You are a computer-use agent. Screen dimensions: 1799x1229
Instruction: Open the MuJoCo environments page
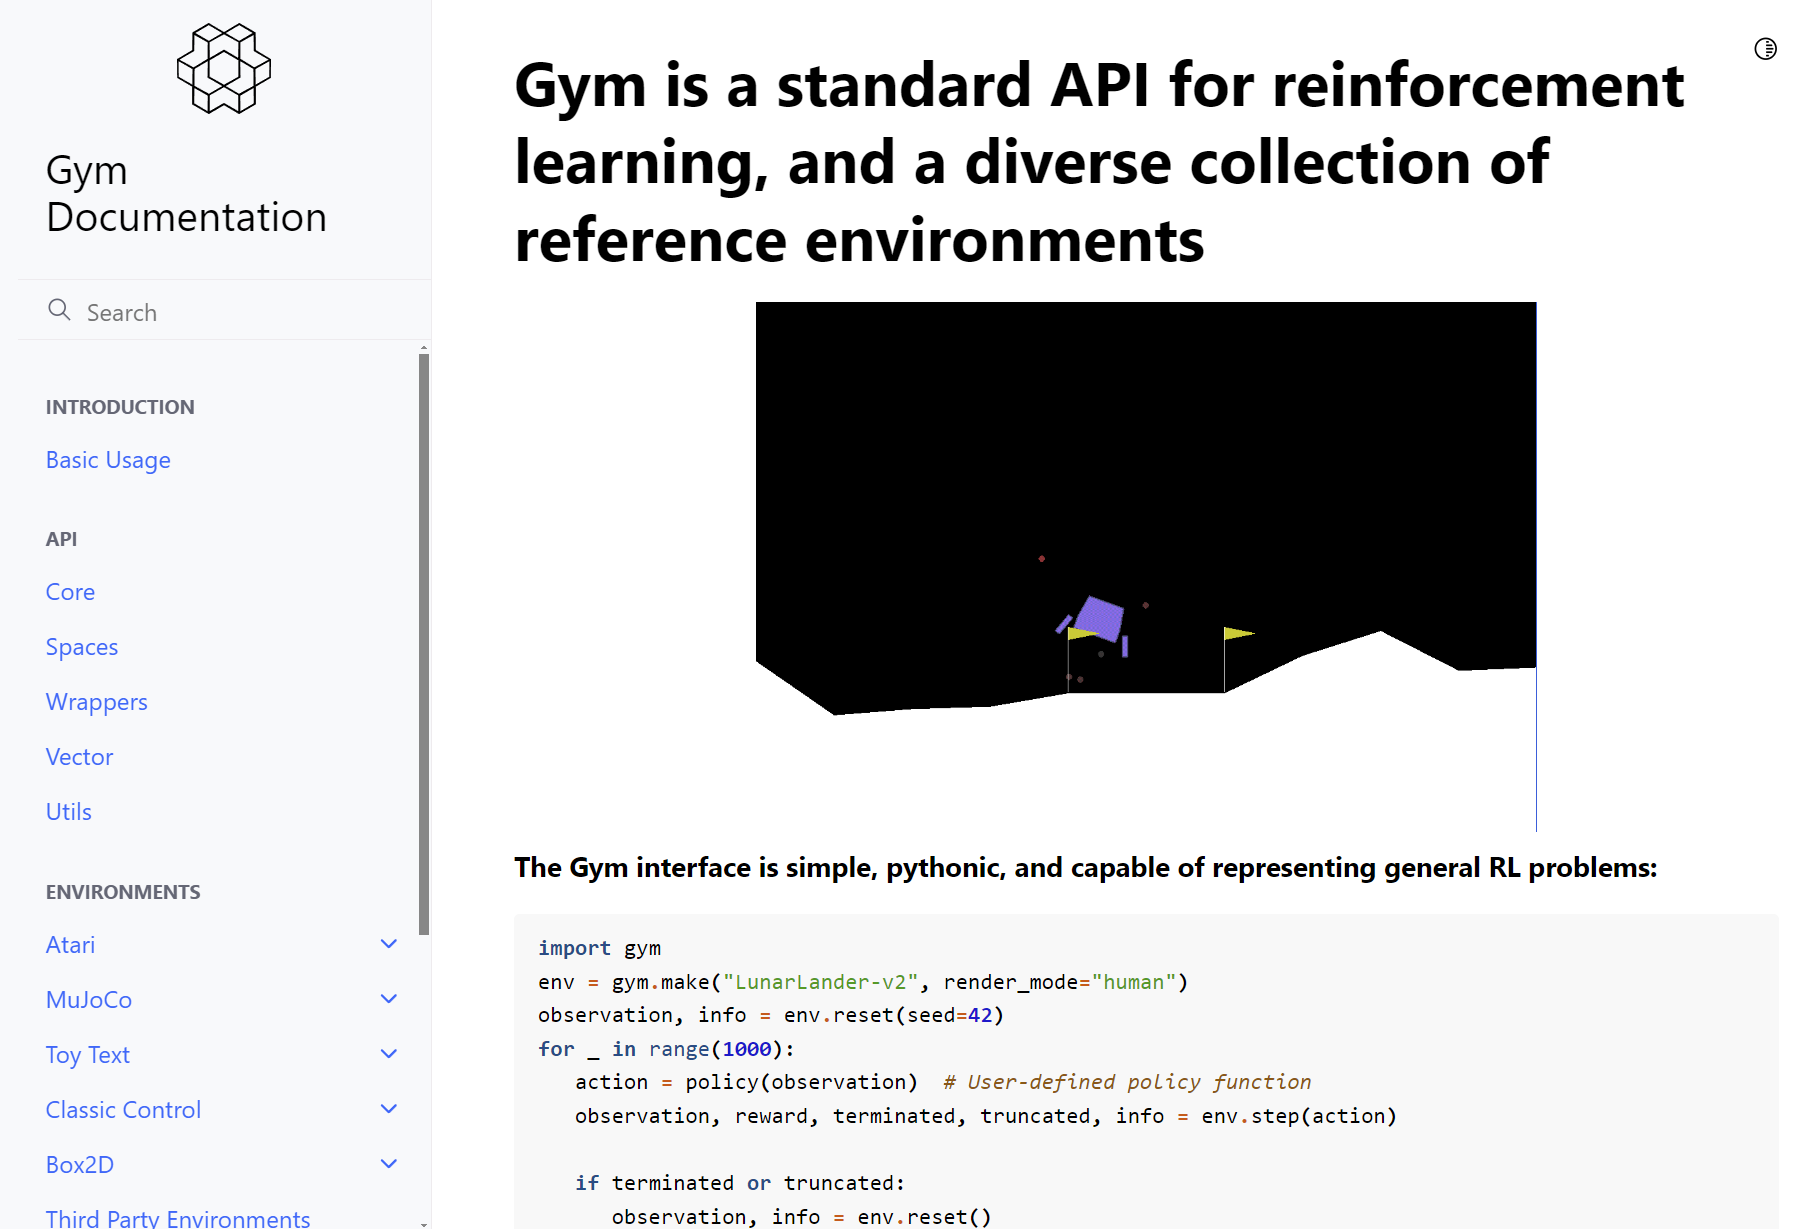89,1000
